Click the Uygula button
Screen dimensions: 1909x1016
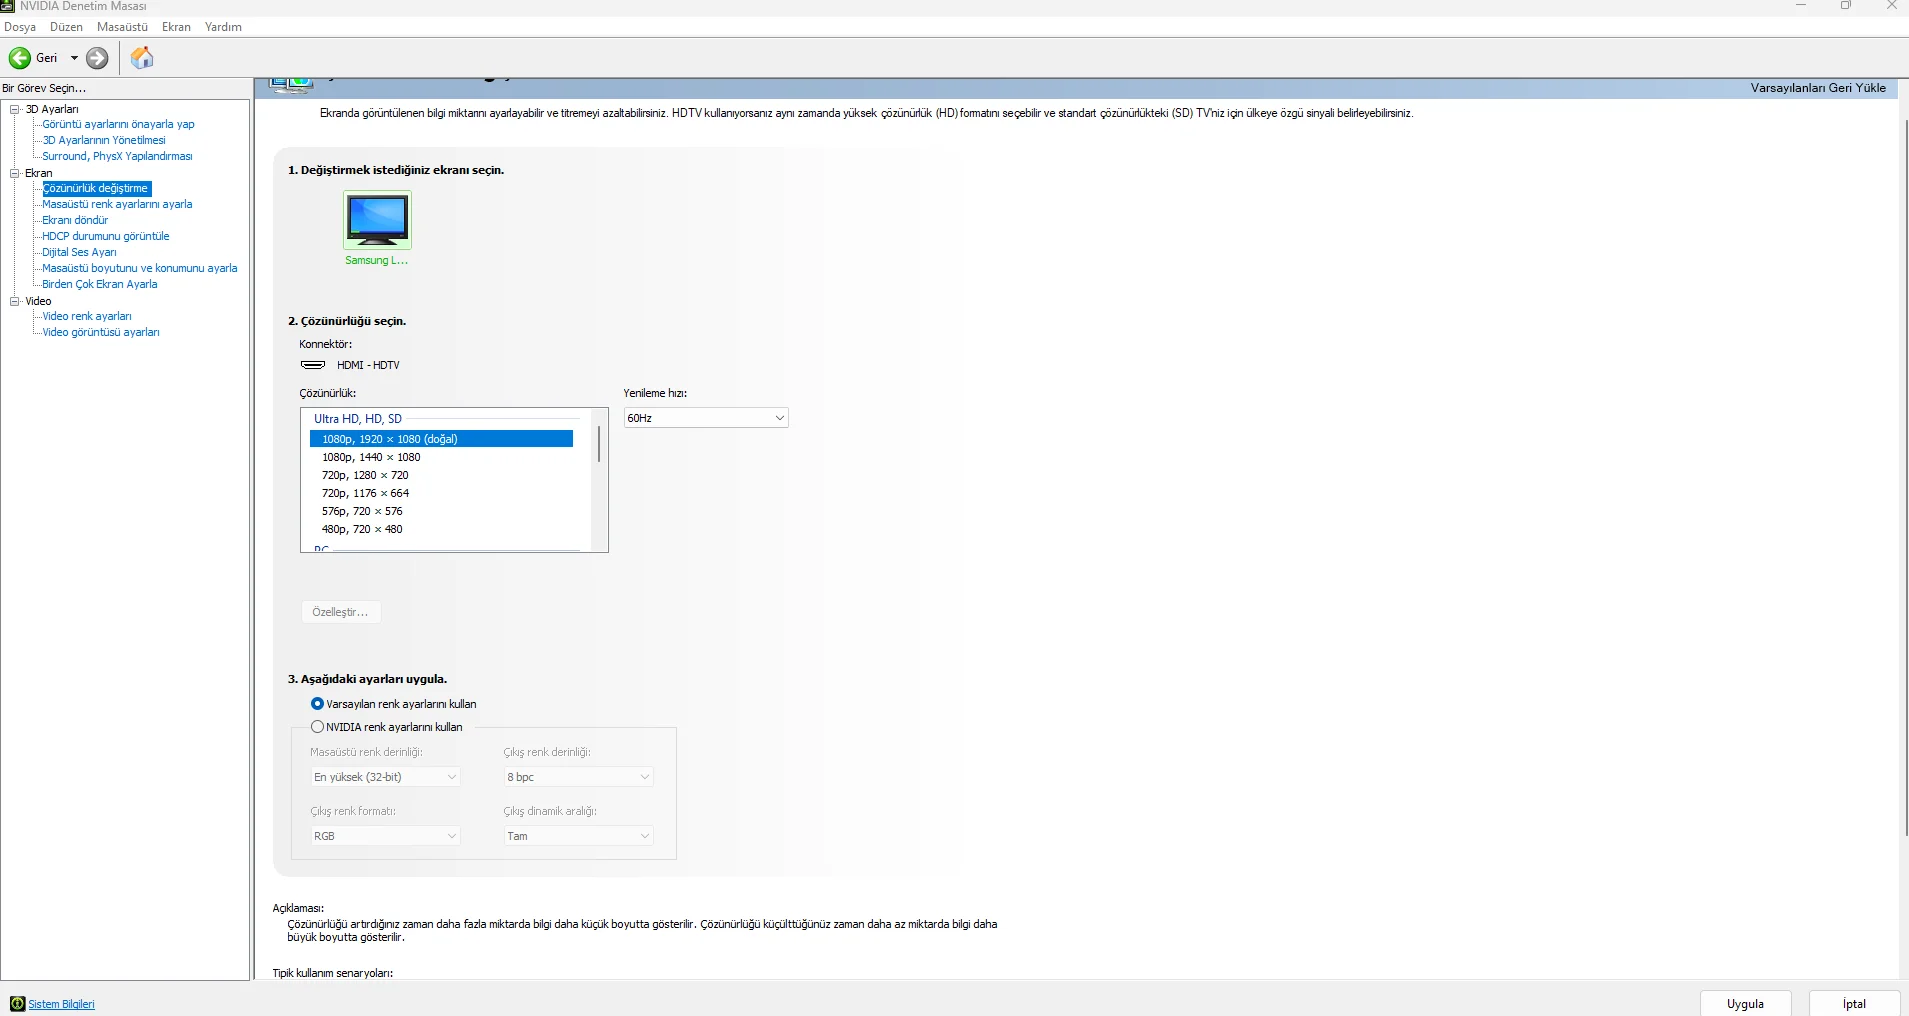click(x=1745, y=1004)
